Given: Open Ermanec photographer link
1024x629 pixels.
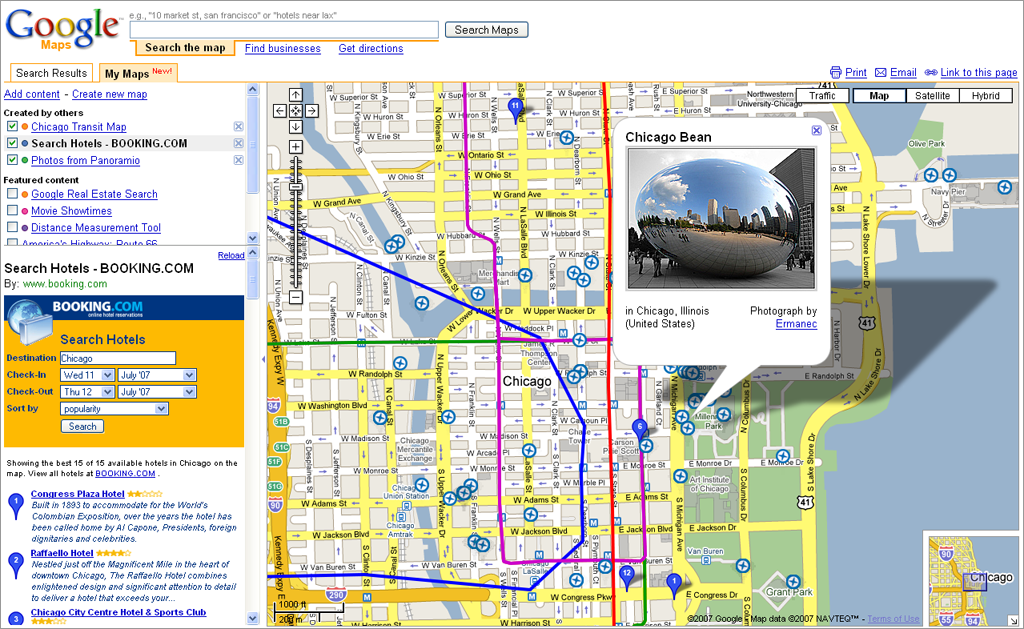Looking at the screenshot, I should (x=796, y=323).
